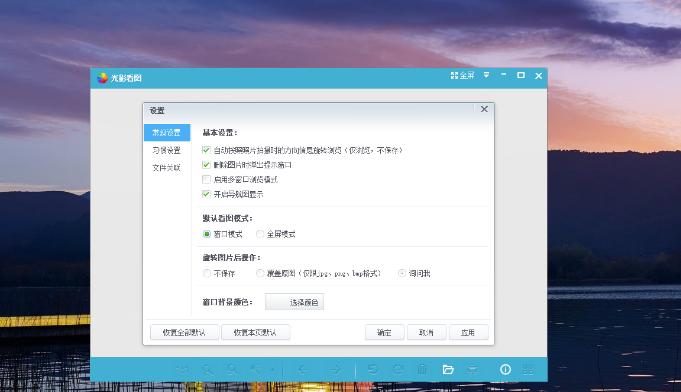681x392 pixels.
Task: Rotate image counterclockwise using toolbar icon
Action: click(x=373, y=370)
